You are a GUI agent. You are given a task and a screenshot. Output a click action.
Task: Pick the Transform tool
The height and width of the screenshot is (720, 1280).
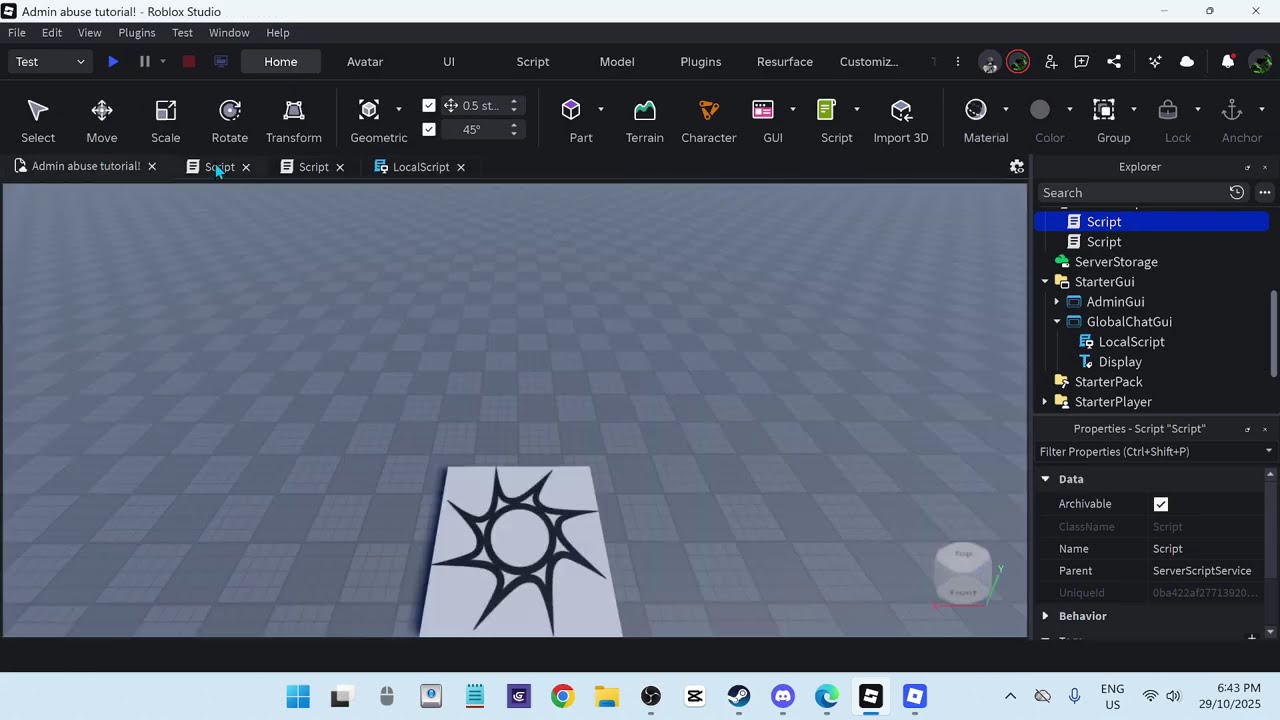click(x=293, y=120)
